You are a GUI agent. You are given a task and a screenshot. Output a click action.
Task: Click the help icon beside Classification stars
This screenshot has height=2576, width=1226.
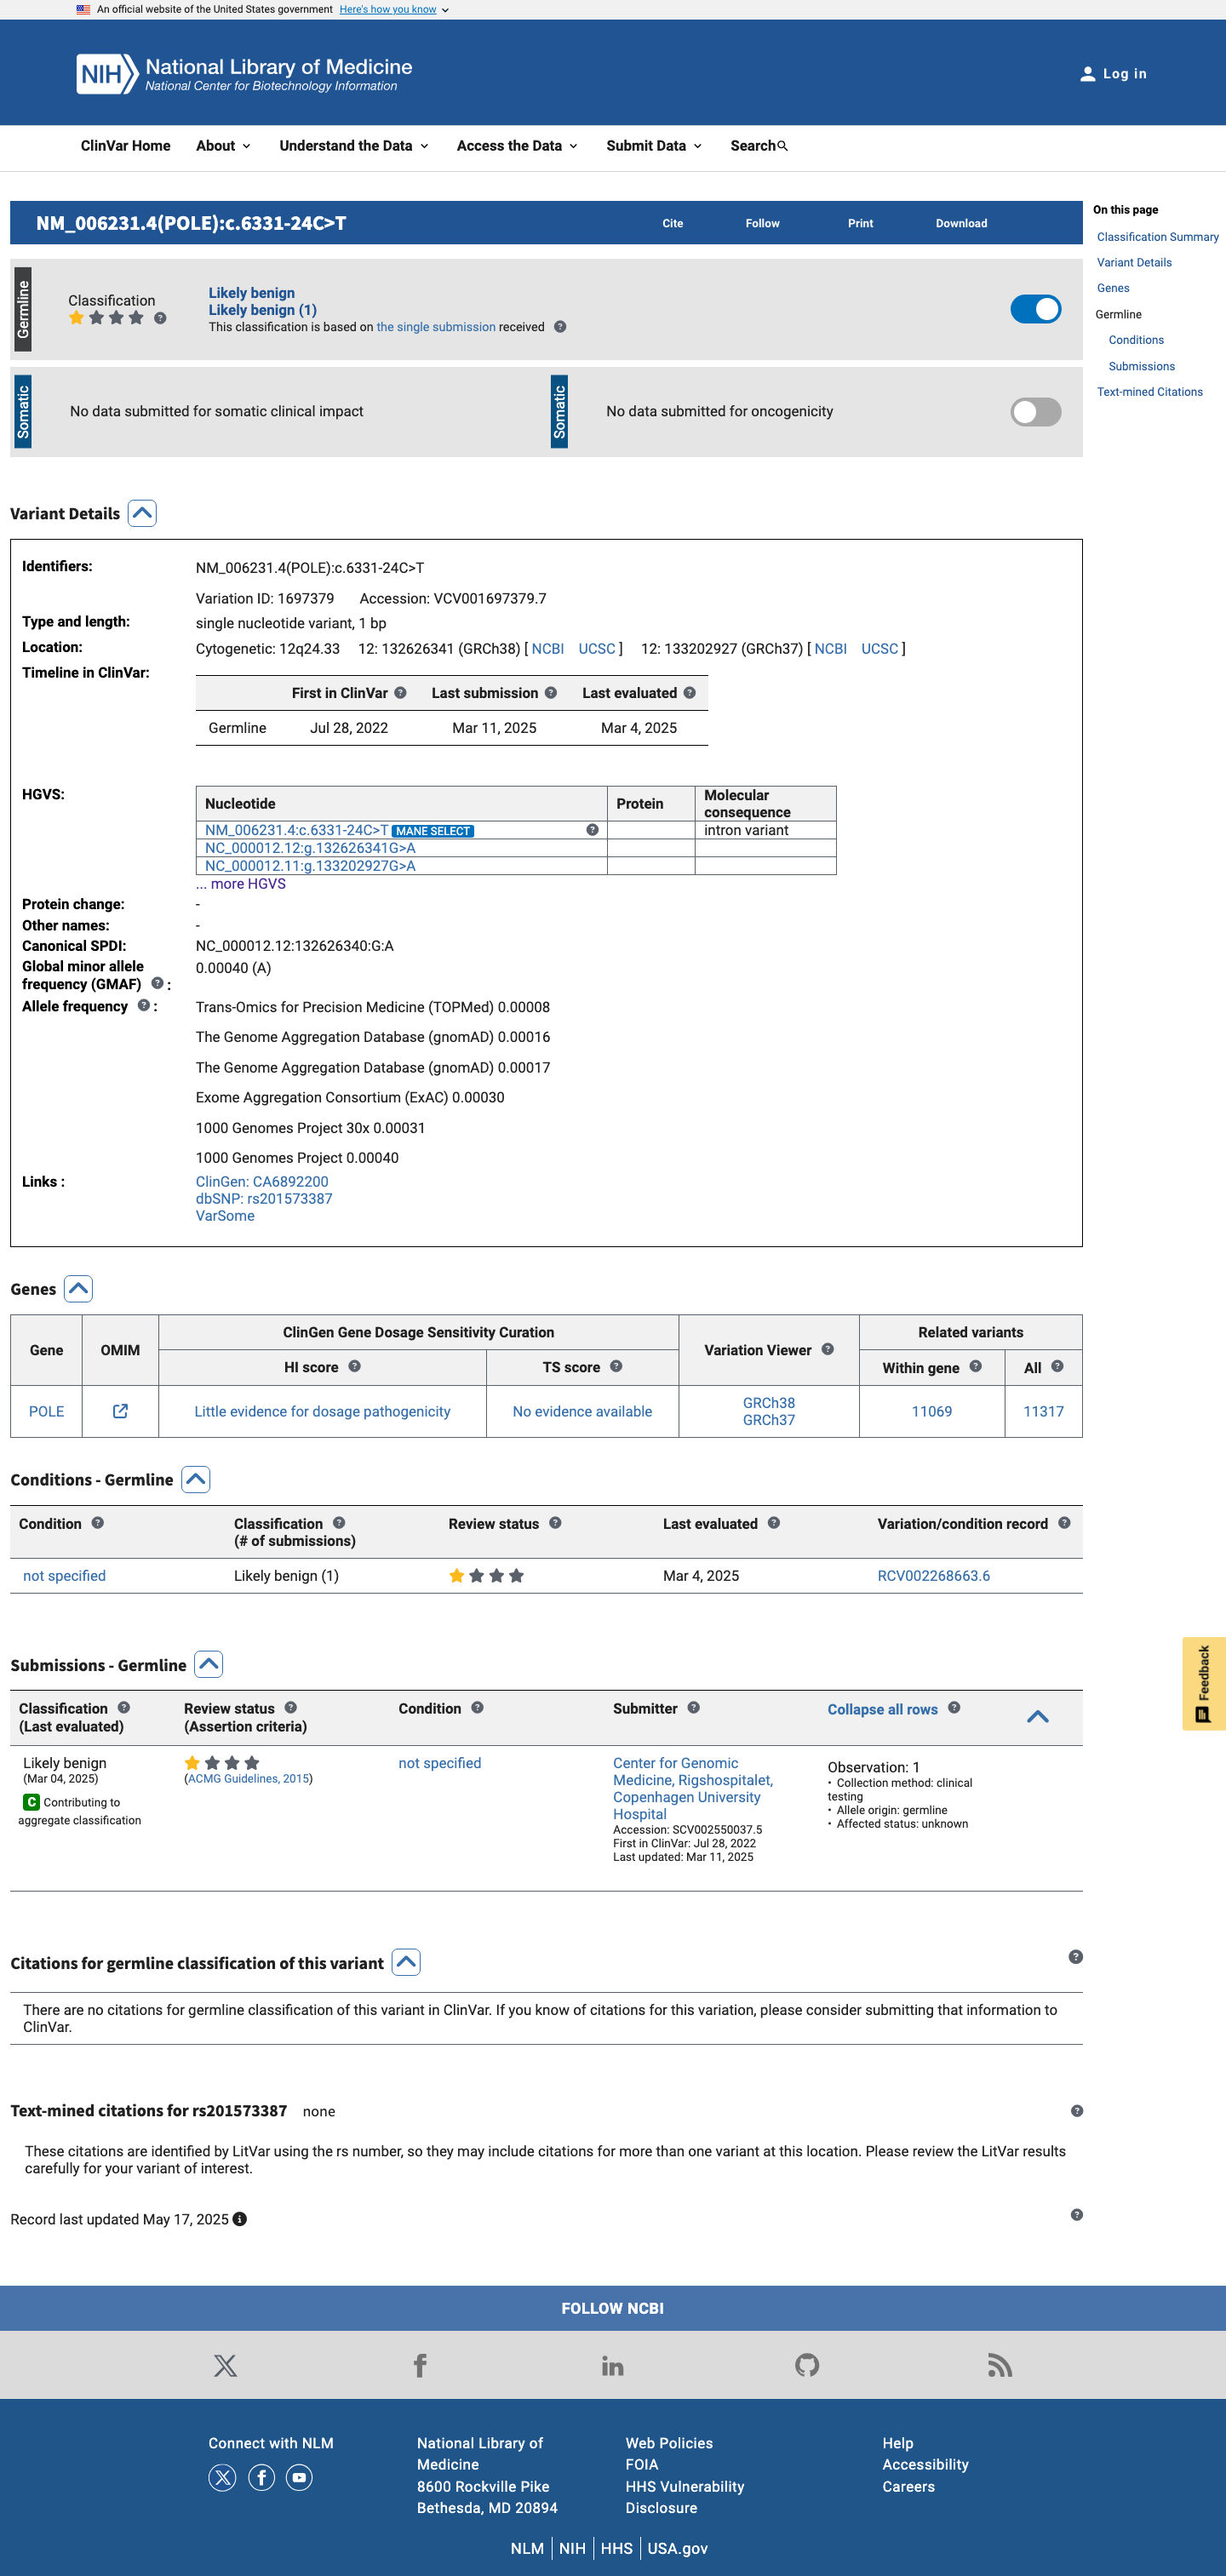[x=160, y=318]
